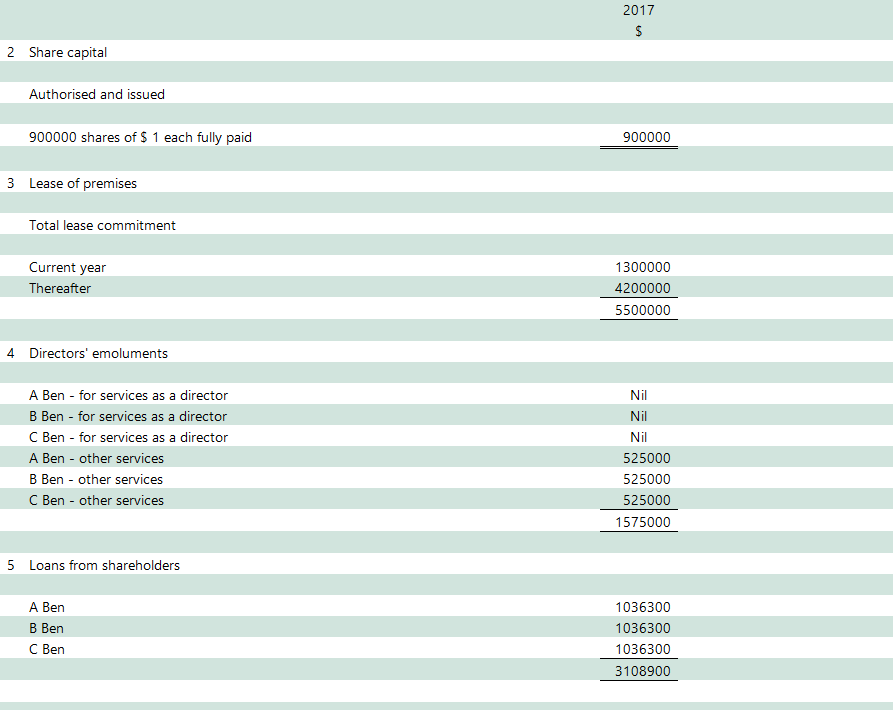The image size is (893, 710).
Task: Click the 'Authorised and issued' cell
Action: click(x=97, y=94)
